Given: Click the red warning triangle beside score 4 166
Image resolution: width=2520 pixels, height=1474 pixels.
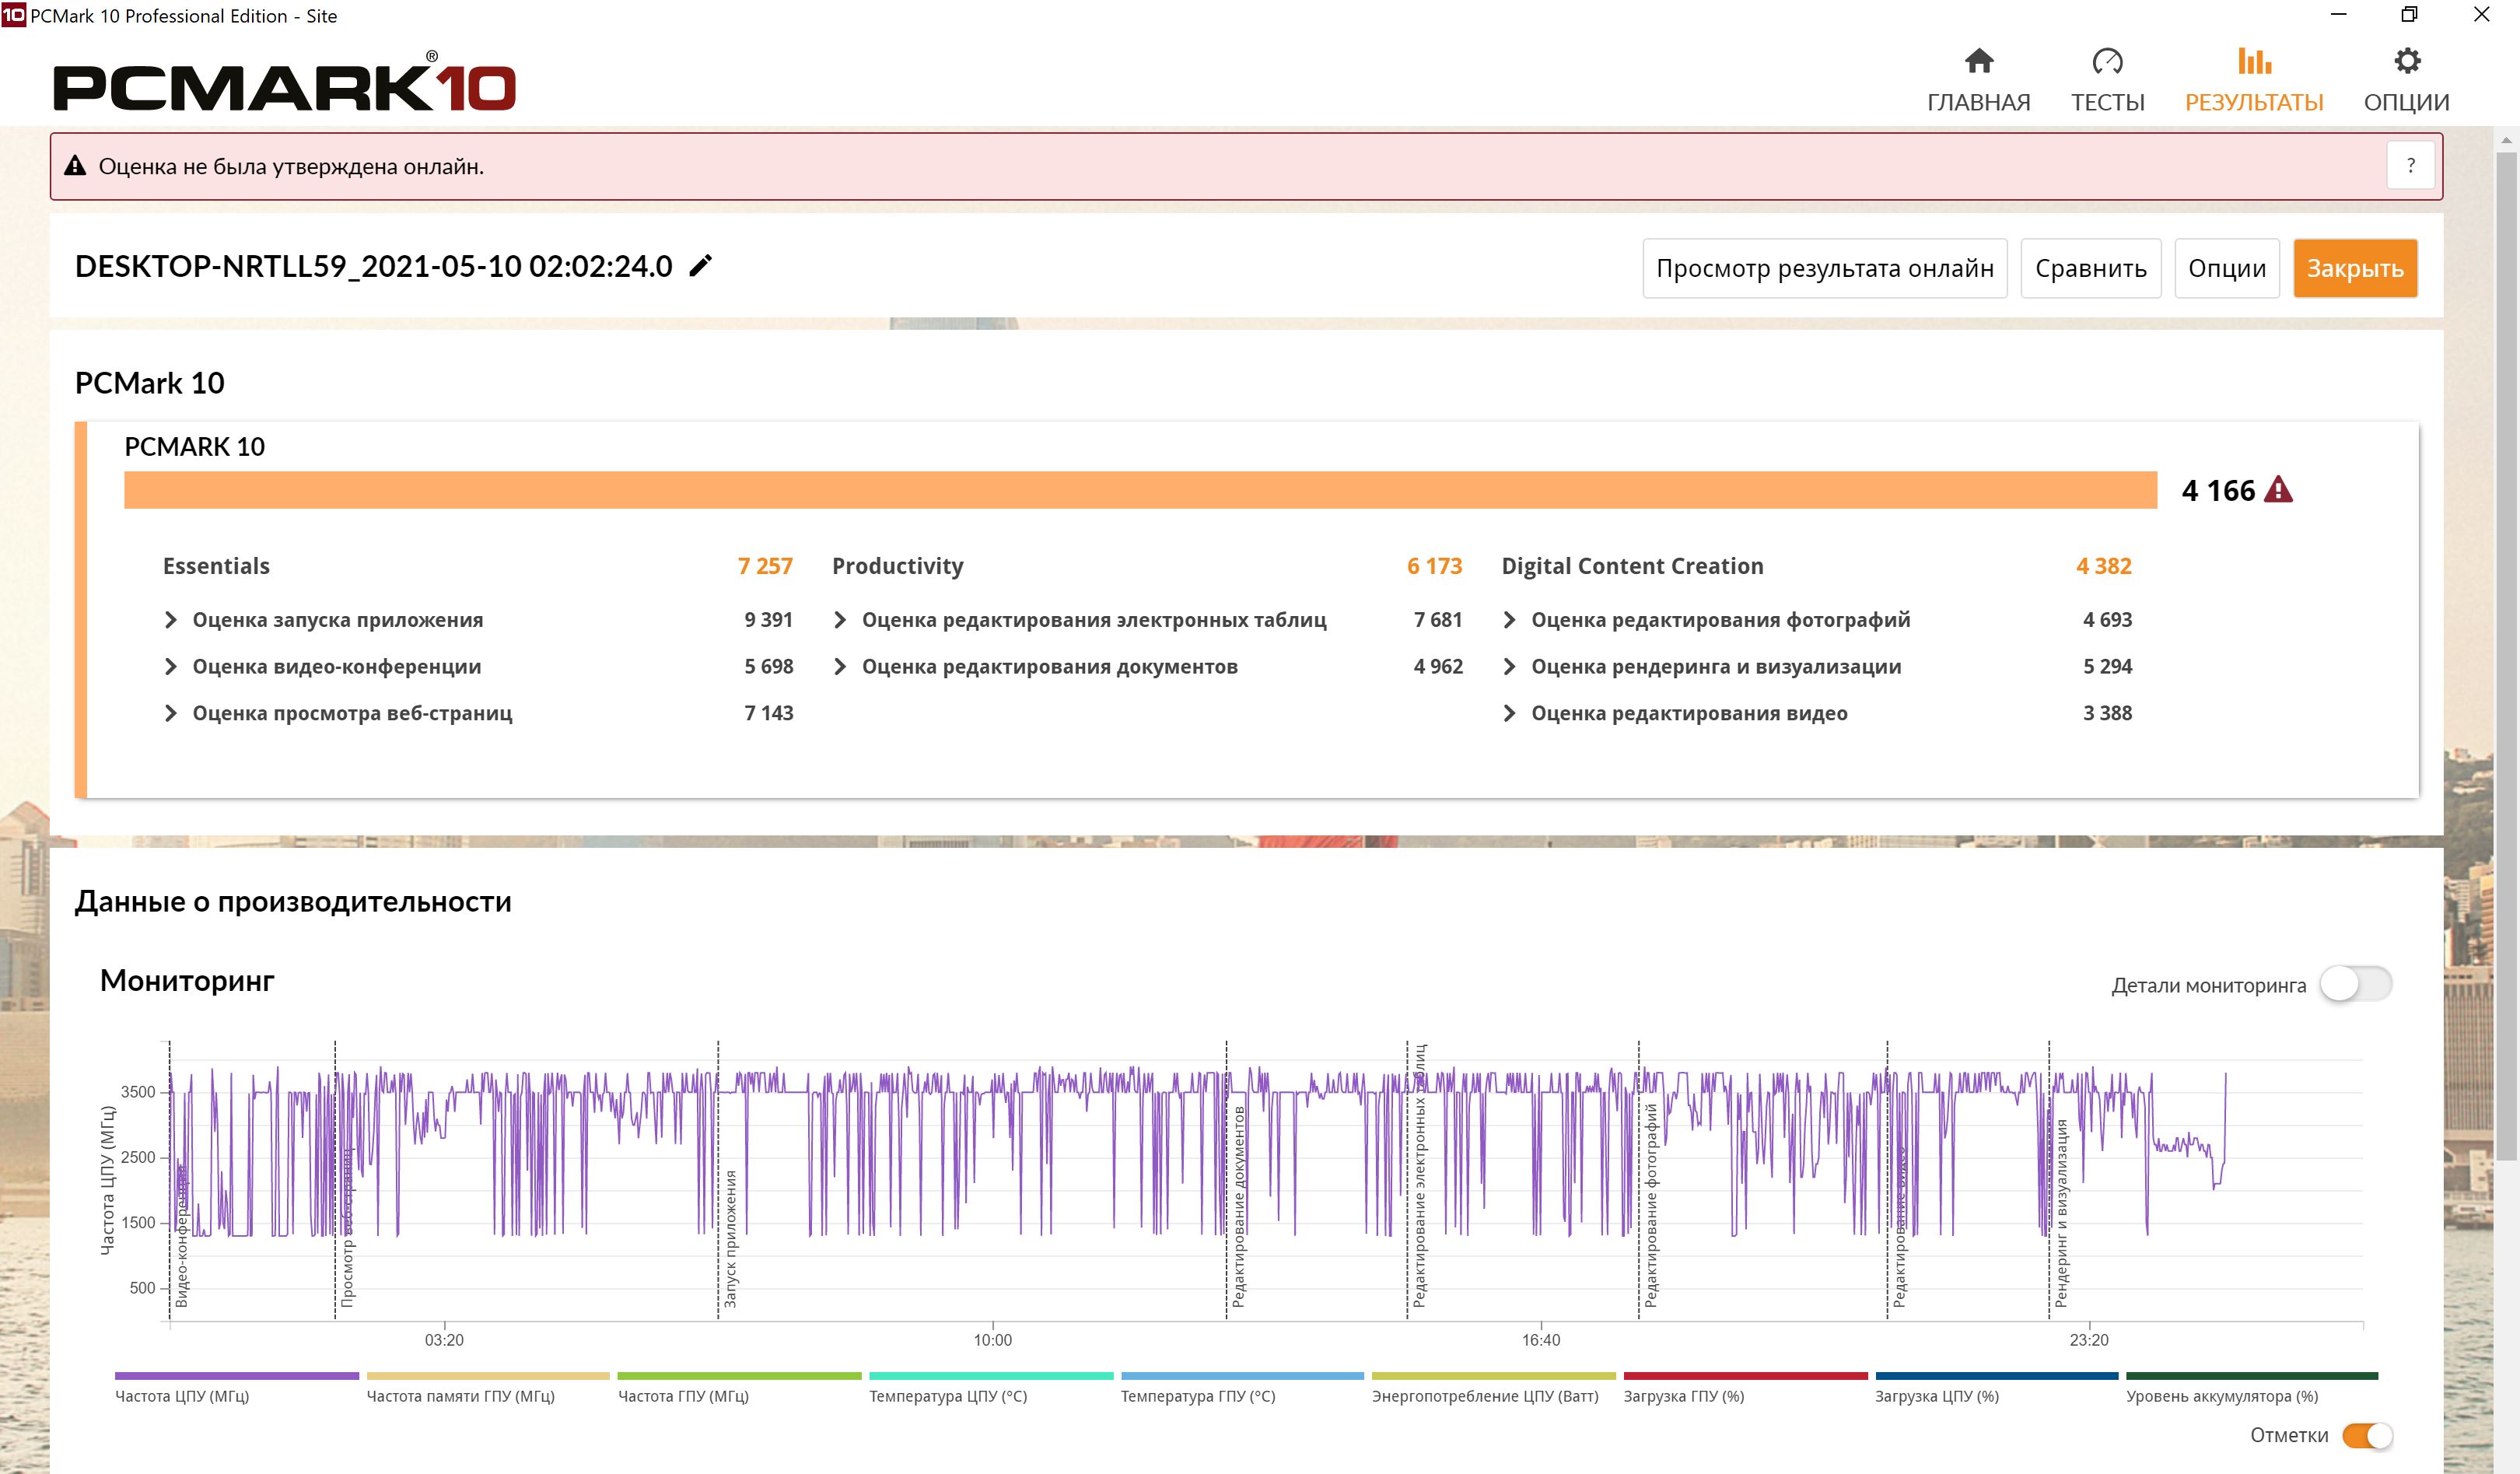Looking at the screenshot, I should [2278, 490].
